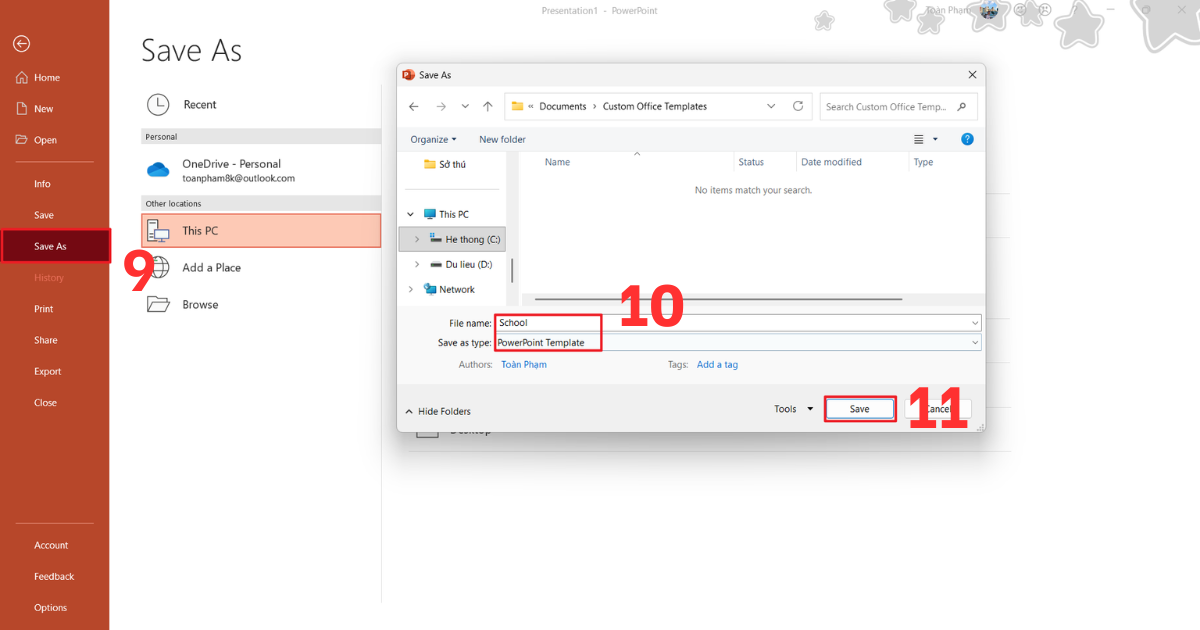Select Du lieu (D:) drive
This screenshot has height=630, width=1200.
click(461, 264)
